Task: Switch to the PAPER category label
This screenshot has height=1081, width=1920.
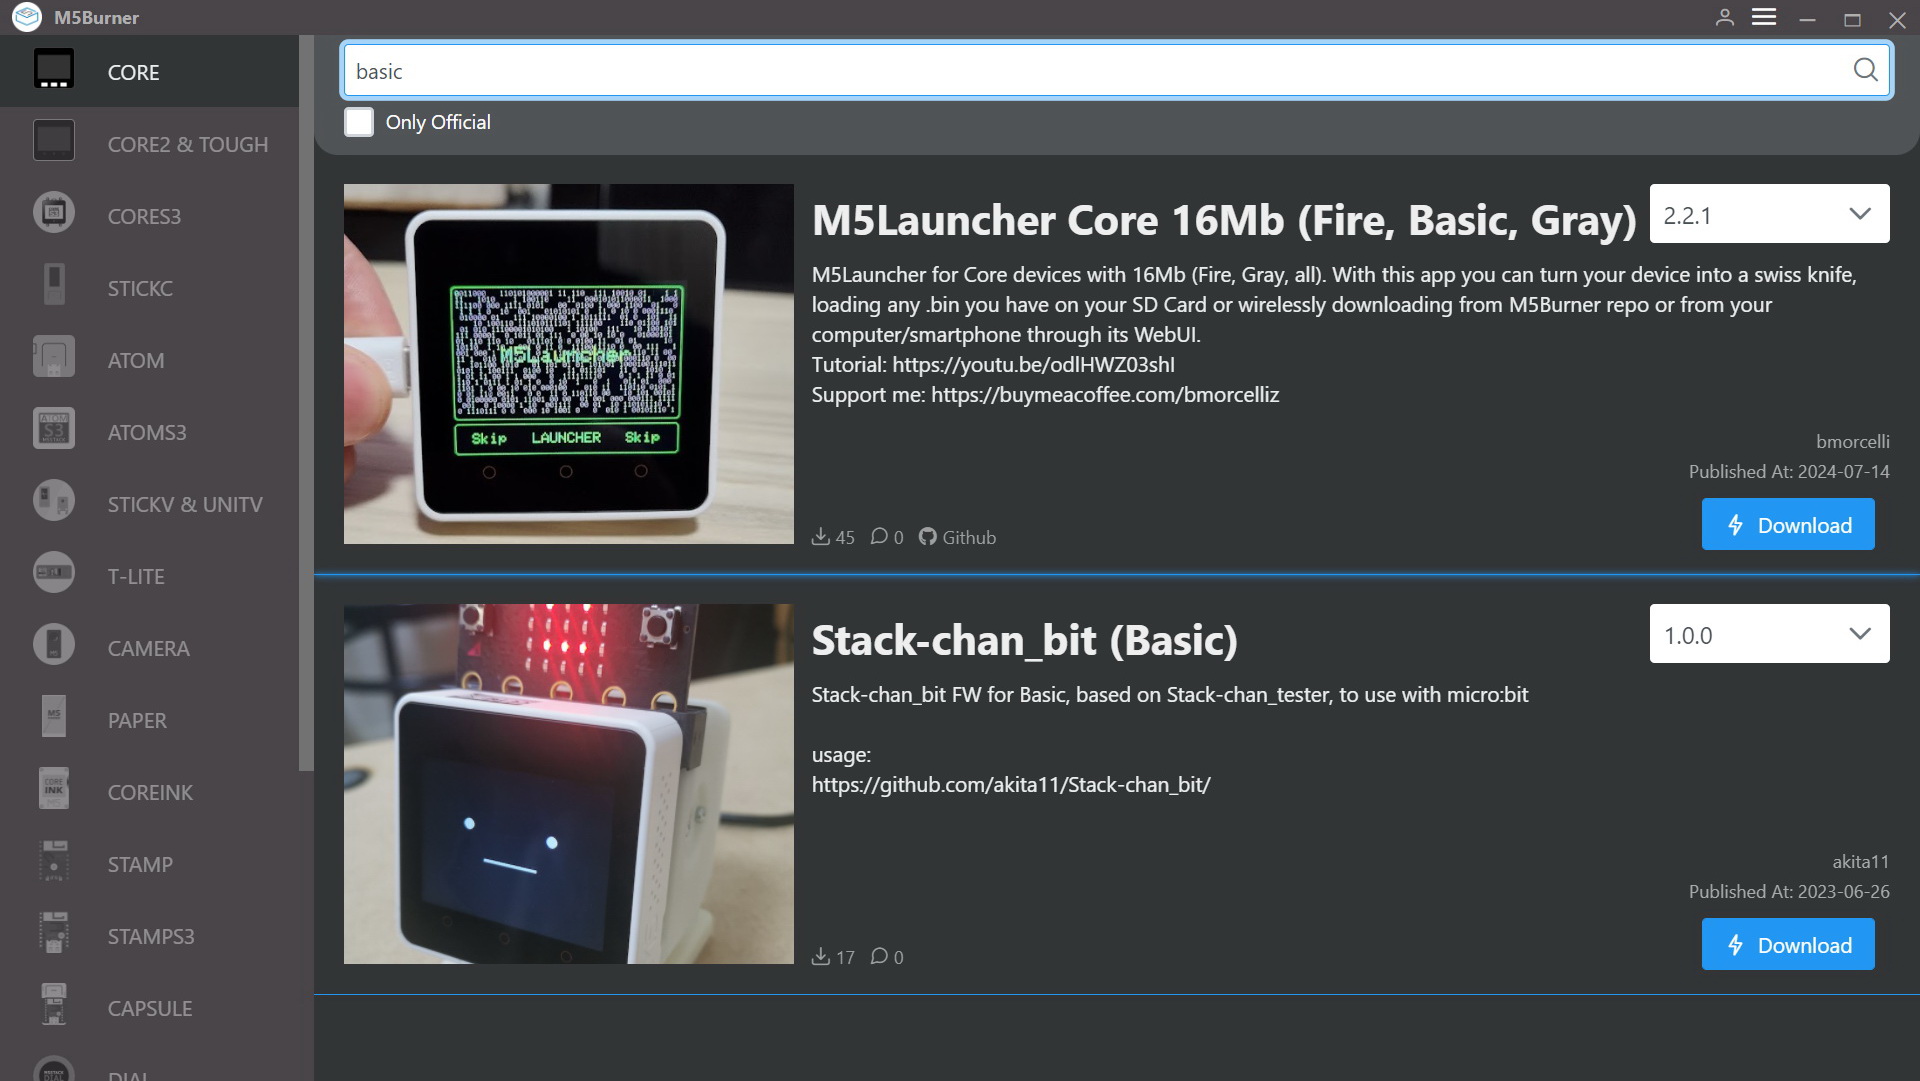Action: click(x=137, y=720)
